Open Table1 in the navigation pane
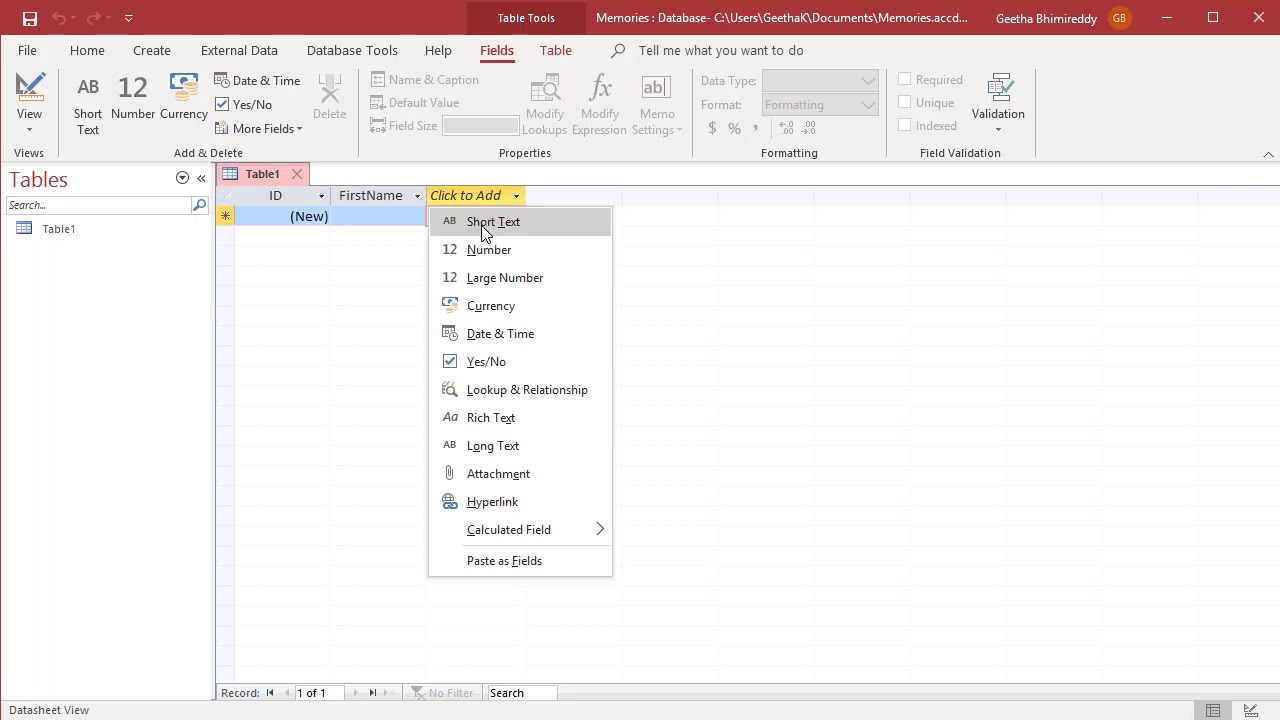The height and width of the screenshot is (720, 1280). [x=59, y=229]
